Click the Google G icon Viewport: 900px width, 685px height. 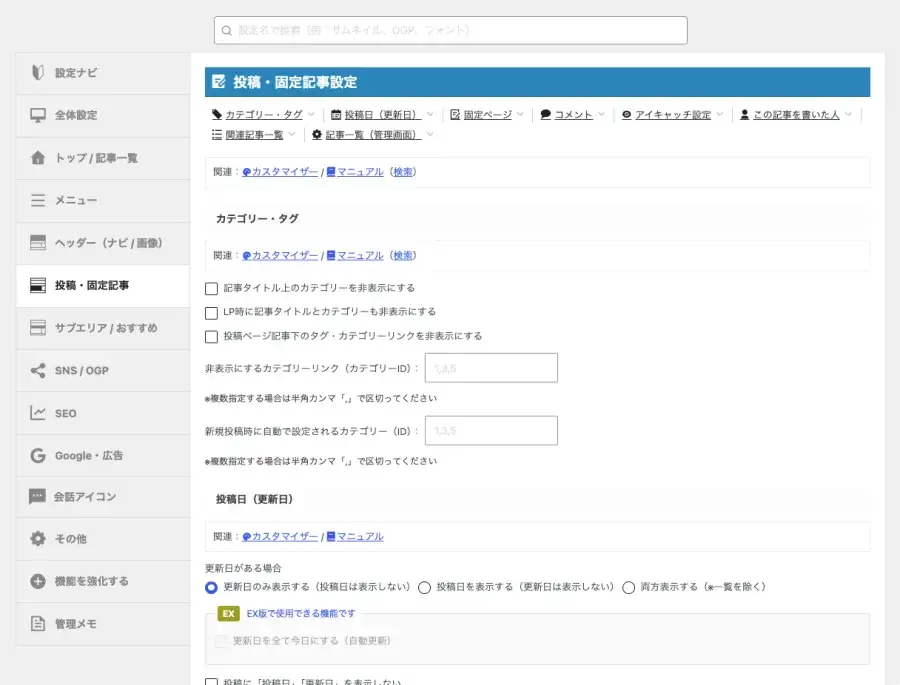[38, 455]
